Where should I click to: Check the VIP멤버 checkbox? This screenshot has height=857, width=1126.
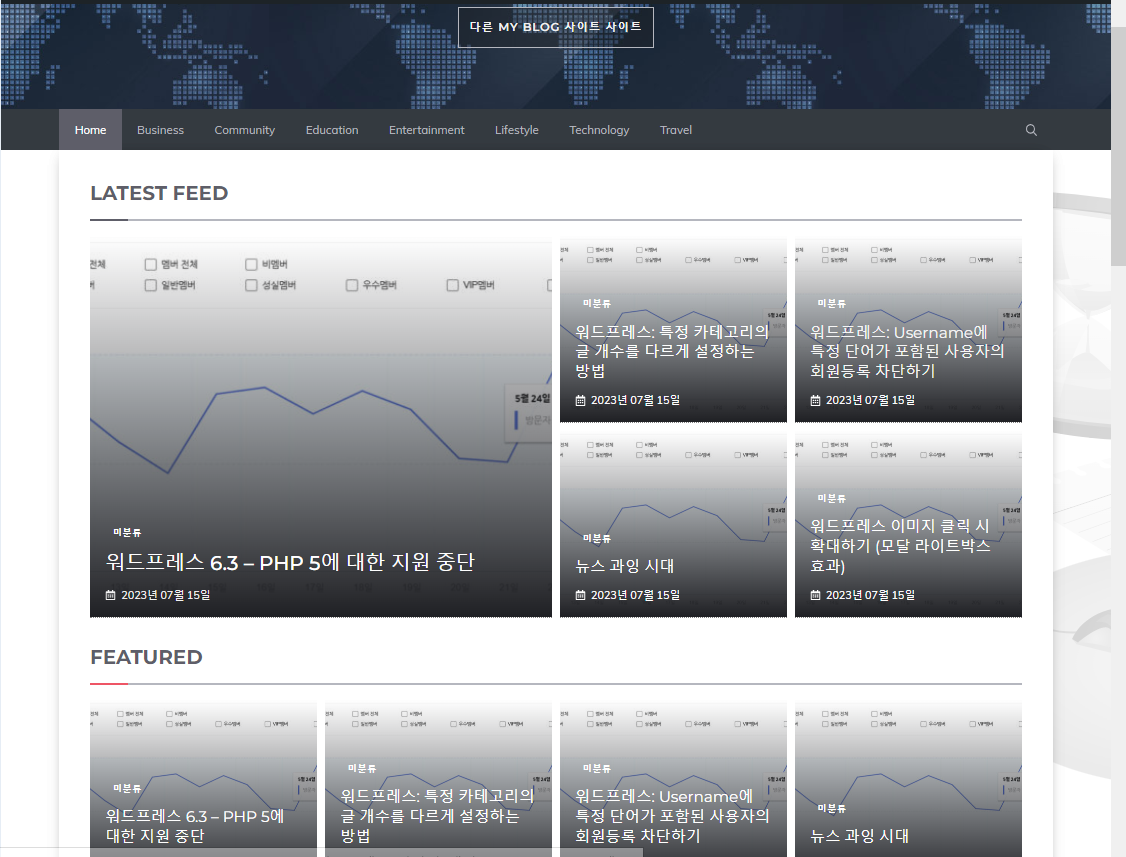[x=452, y=285]
